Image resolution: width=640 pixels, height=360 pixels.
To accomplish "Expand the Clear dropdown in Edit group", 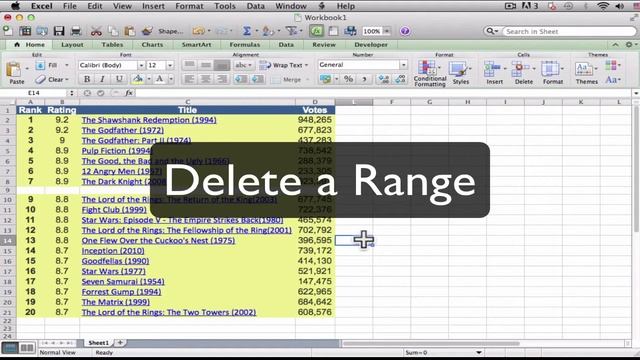I will pyautogui.click(x=67, y=80).
